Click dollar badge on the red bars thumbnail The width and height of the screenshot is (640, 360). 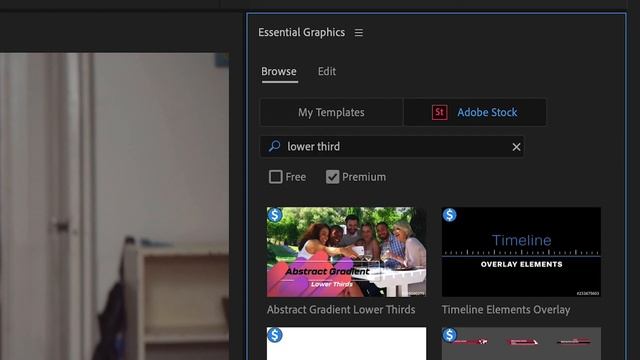point(450,335)
